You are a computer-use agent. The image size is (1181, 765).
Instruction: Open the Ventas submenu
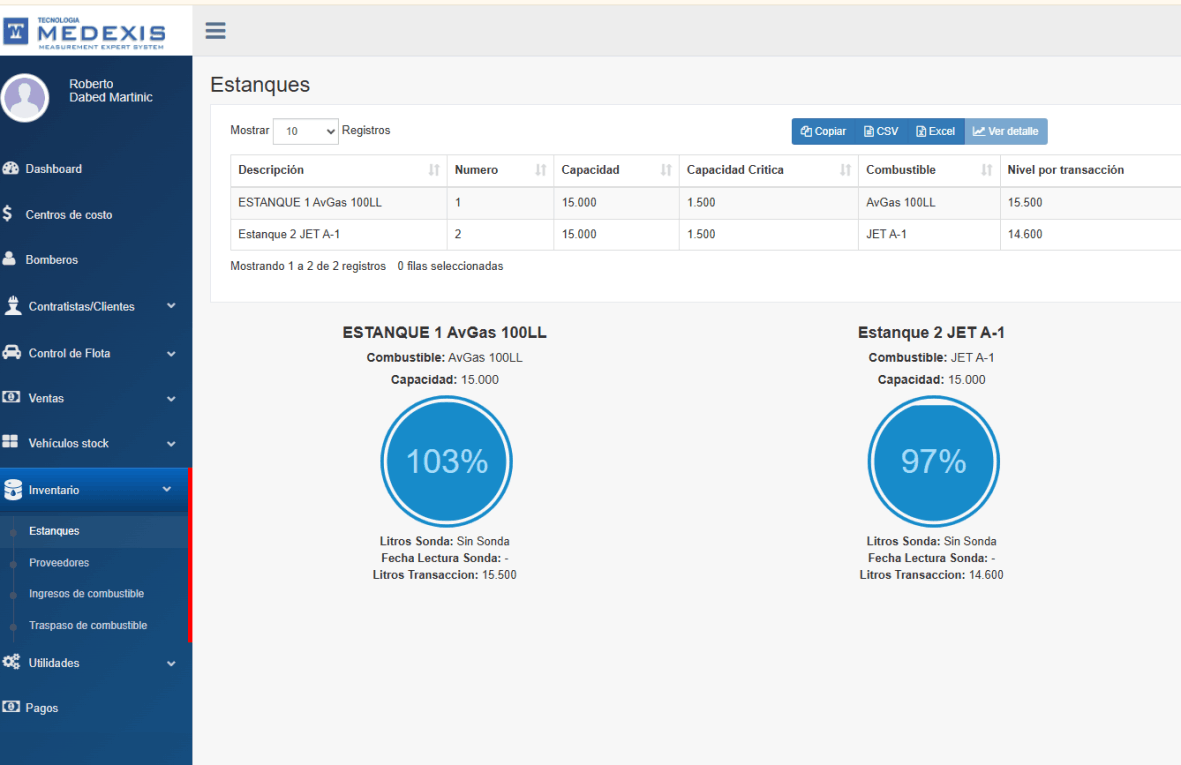click(50, 397)
